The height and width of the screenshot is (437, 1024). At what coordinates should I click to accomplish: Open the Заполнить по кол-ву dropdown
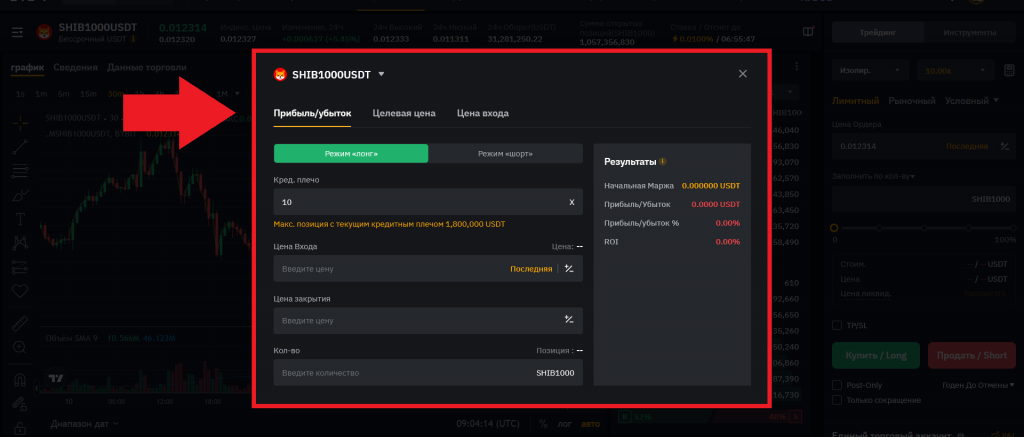[x=874, y=176]
